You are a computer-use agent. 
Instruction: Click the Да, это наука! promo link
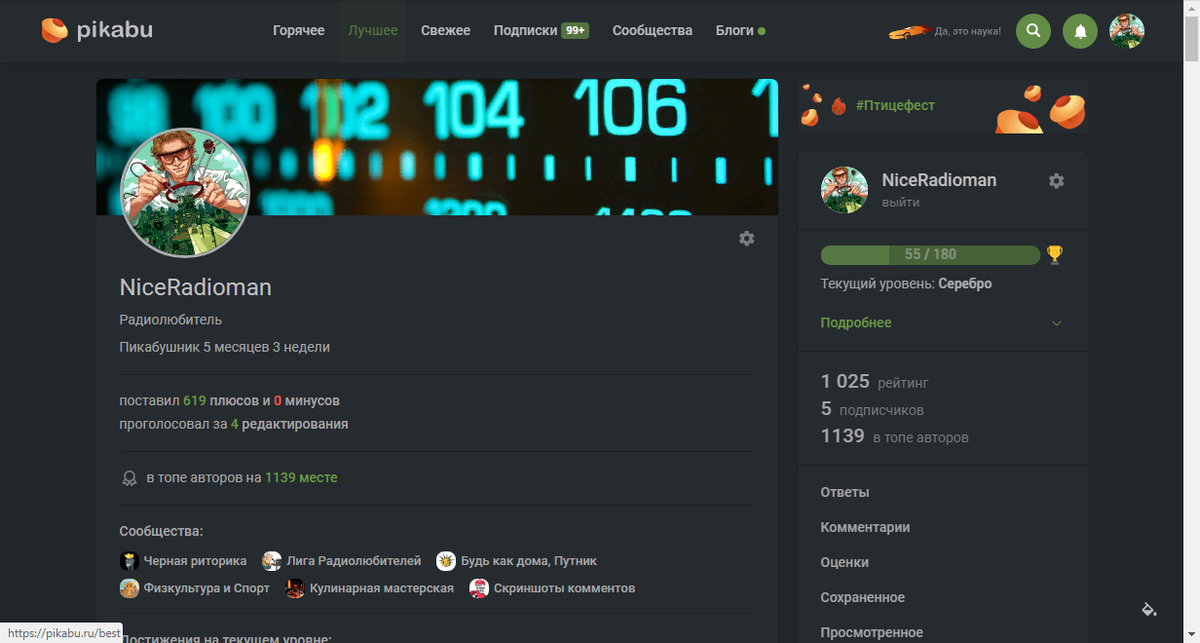coord(967,32)
